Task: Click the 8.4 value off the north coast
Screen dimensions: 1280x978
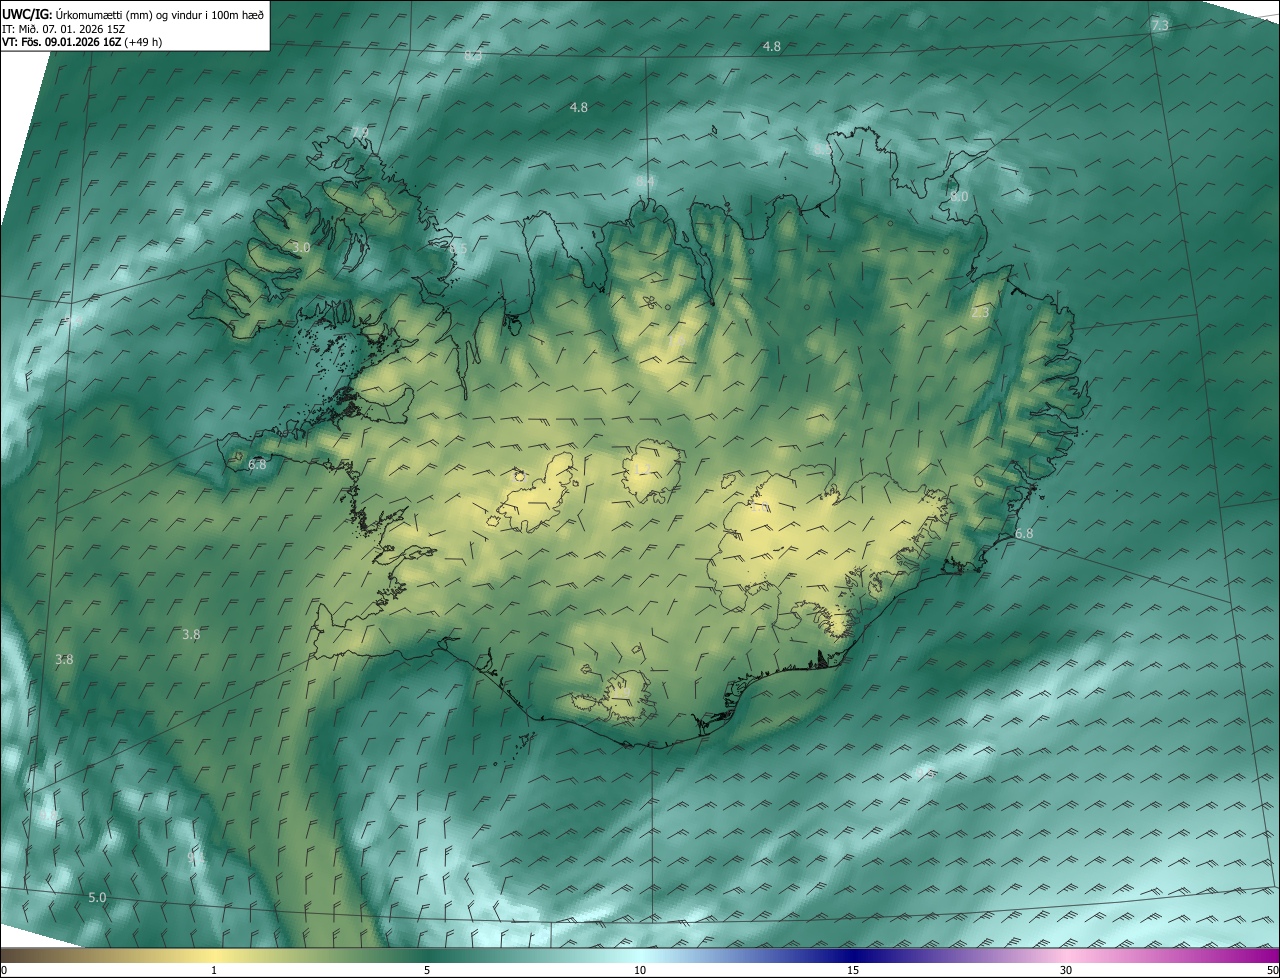Action: (645, 181)
